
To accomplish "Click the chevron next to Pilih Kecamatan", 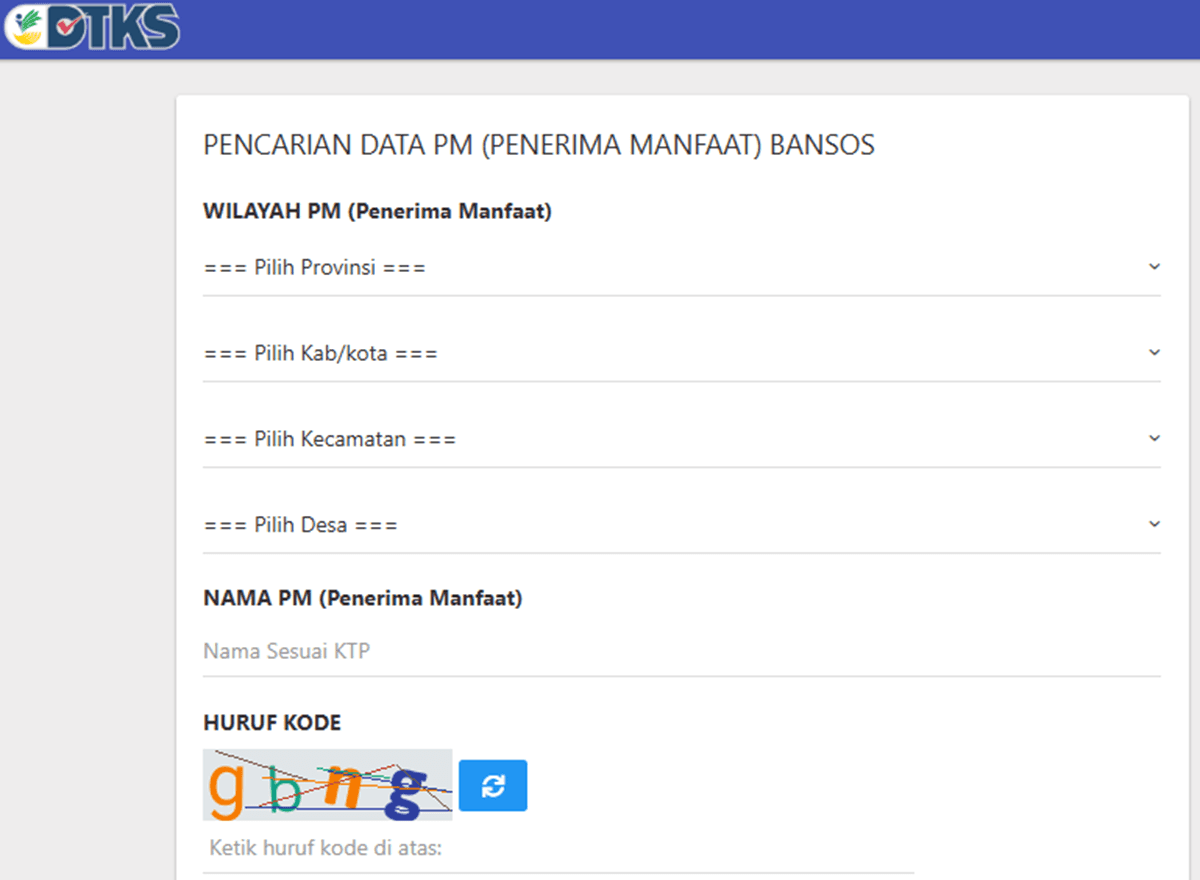I will (1155, 440).
